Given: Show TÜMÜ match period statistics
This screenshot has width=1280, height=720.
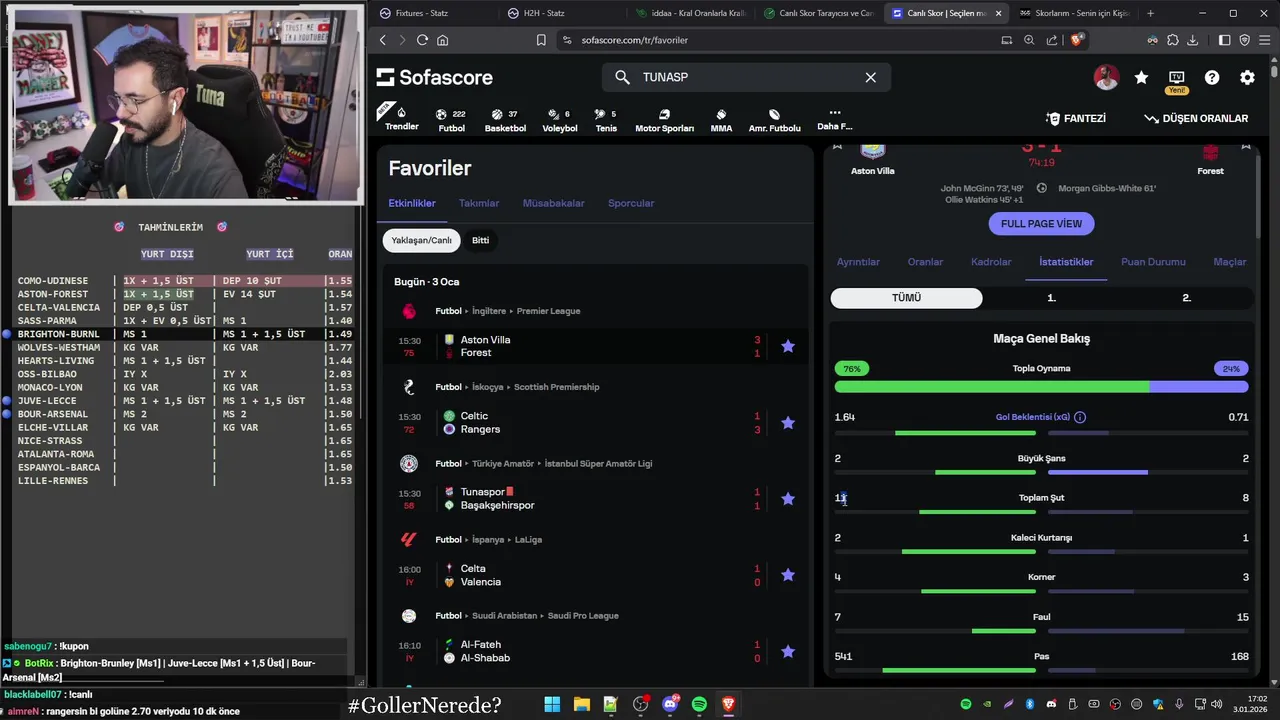Looking at the screenshot, I should (x=906, y=298).
